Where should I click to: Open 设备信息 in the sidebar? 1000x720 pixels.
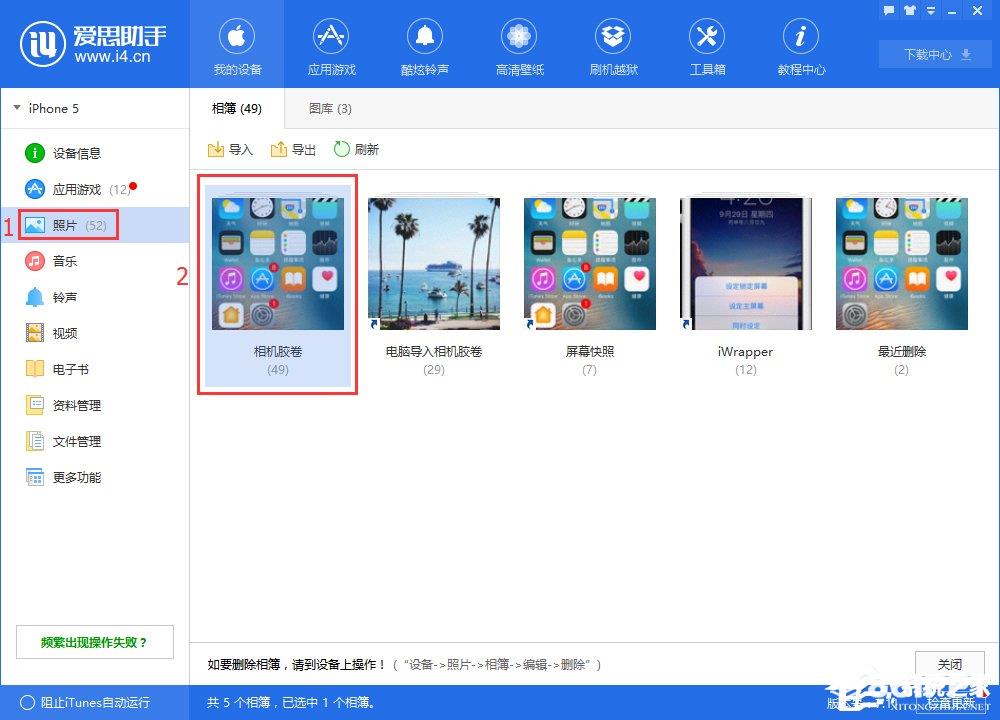click(x=63, y=153)
